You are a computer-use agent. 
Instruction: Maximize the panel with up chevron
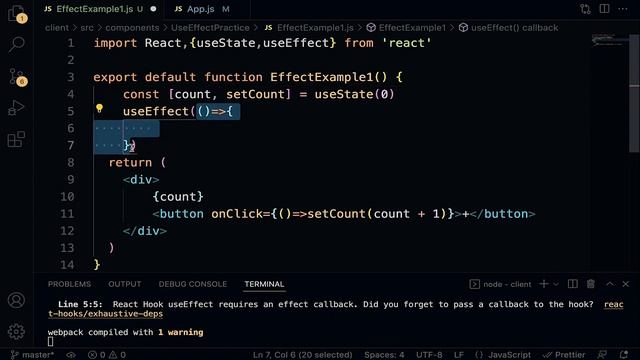click(610, 284)
